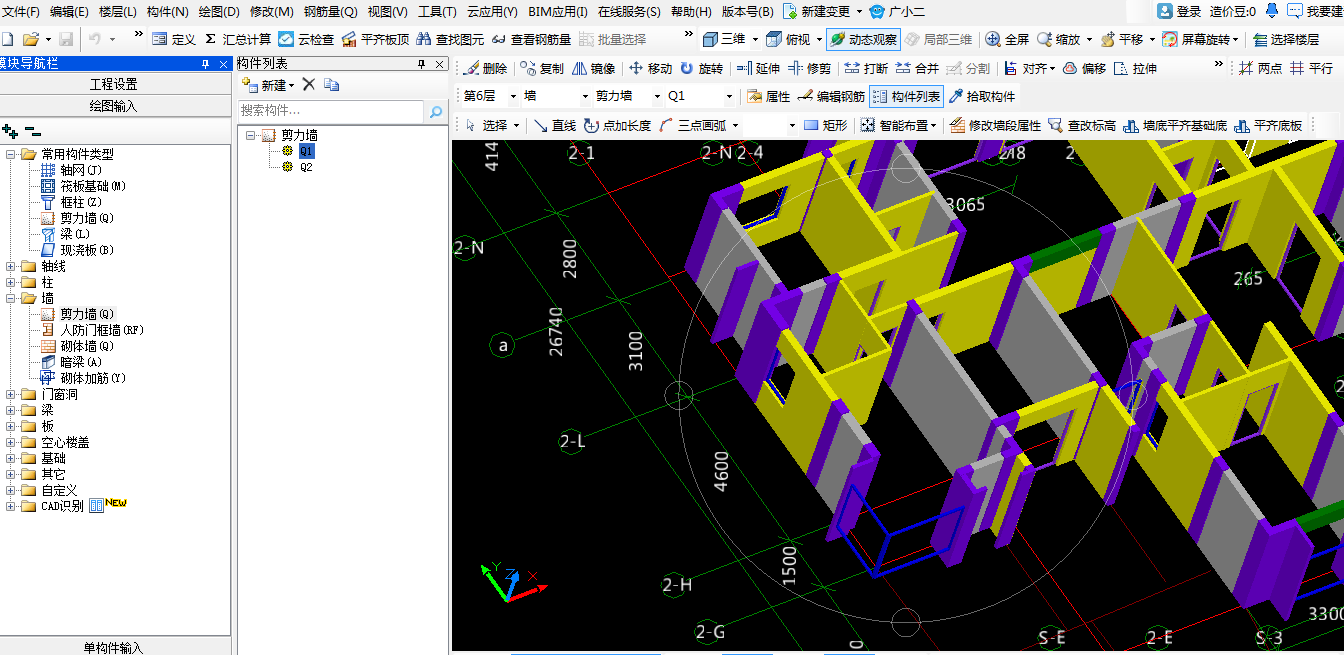Click 屏幕旋转 screen rotate tool
Screen dimensions: 1344x655
coord(1198,39)
